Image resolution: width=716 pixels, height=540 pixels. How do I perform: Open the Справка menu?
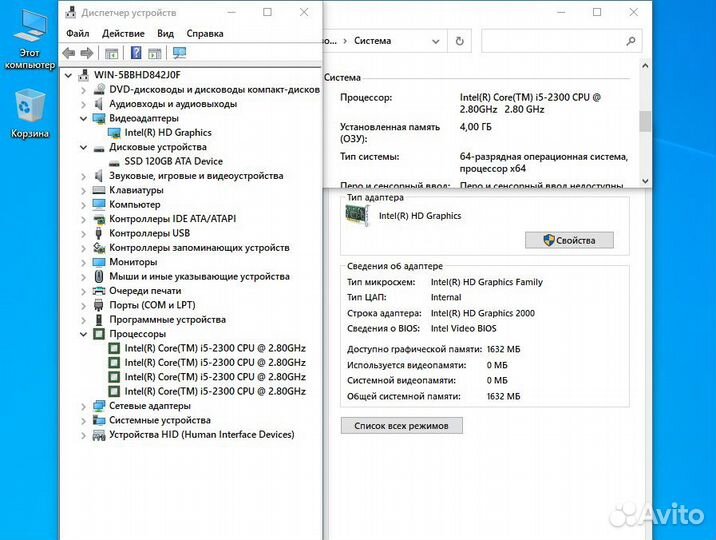[205, 33]
